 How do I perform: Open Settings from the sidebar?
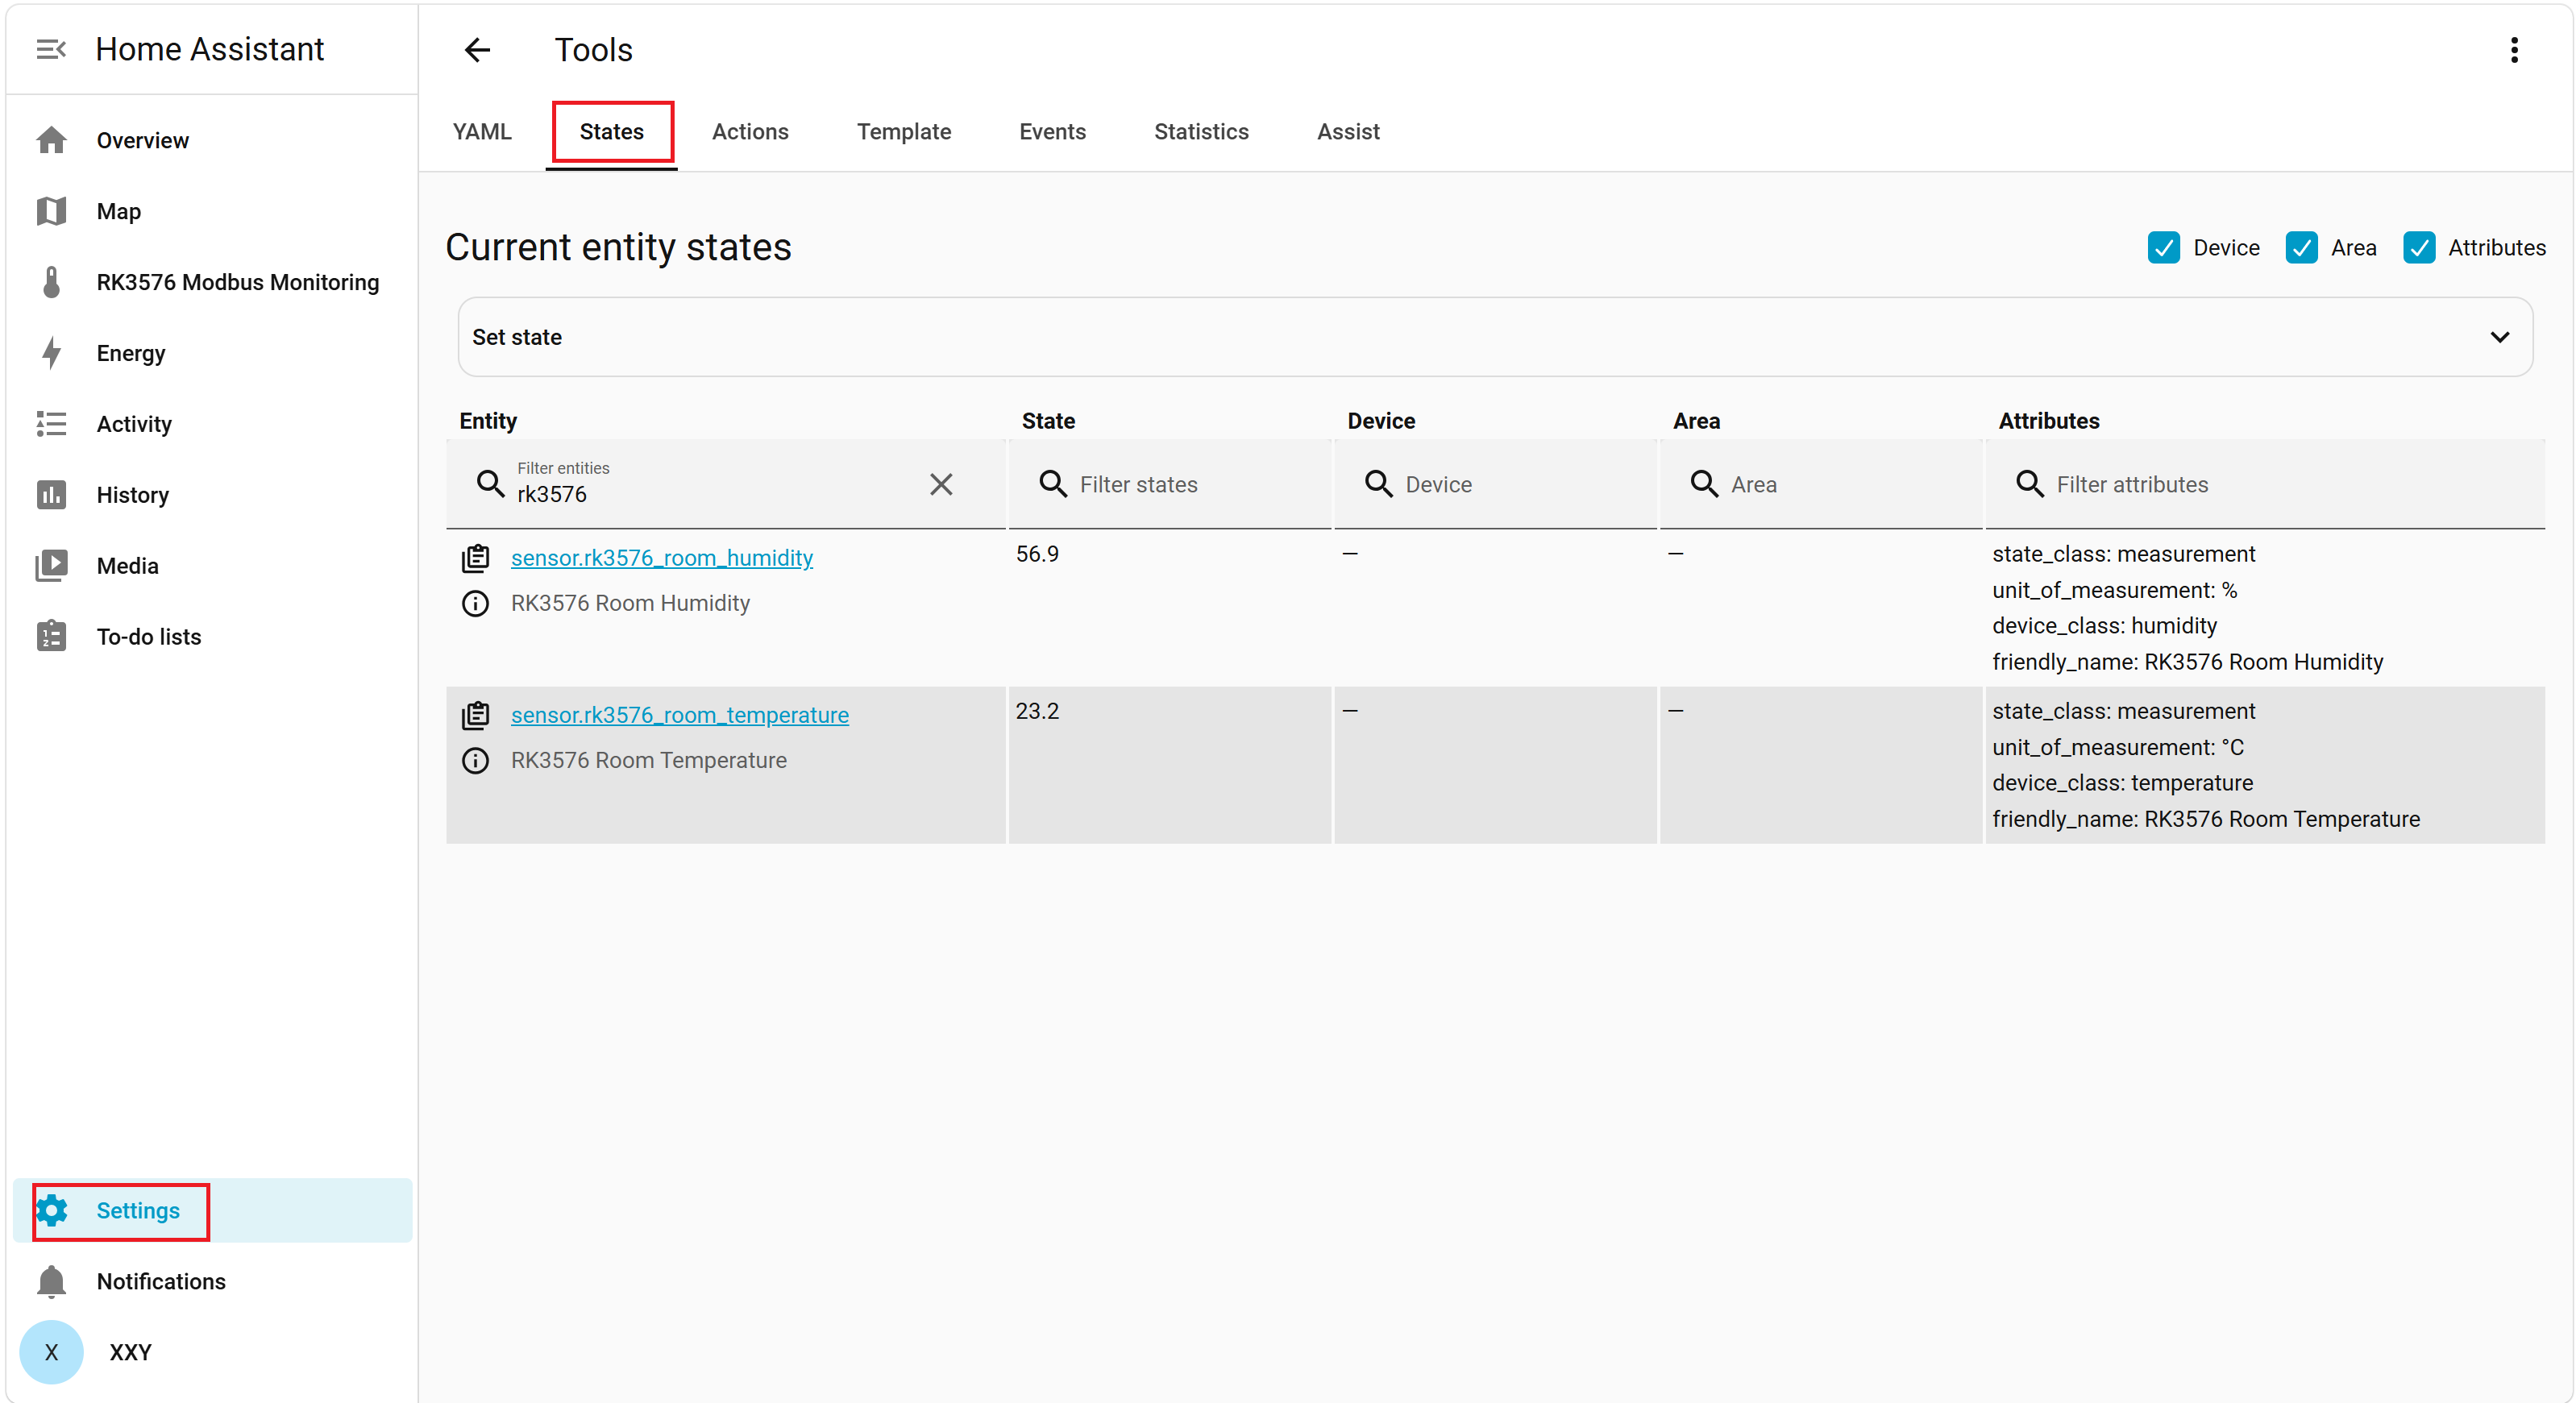[212, 1210]
